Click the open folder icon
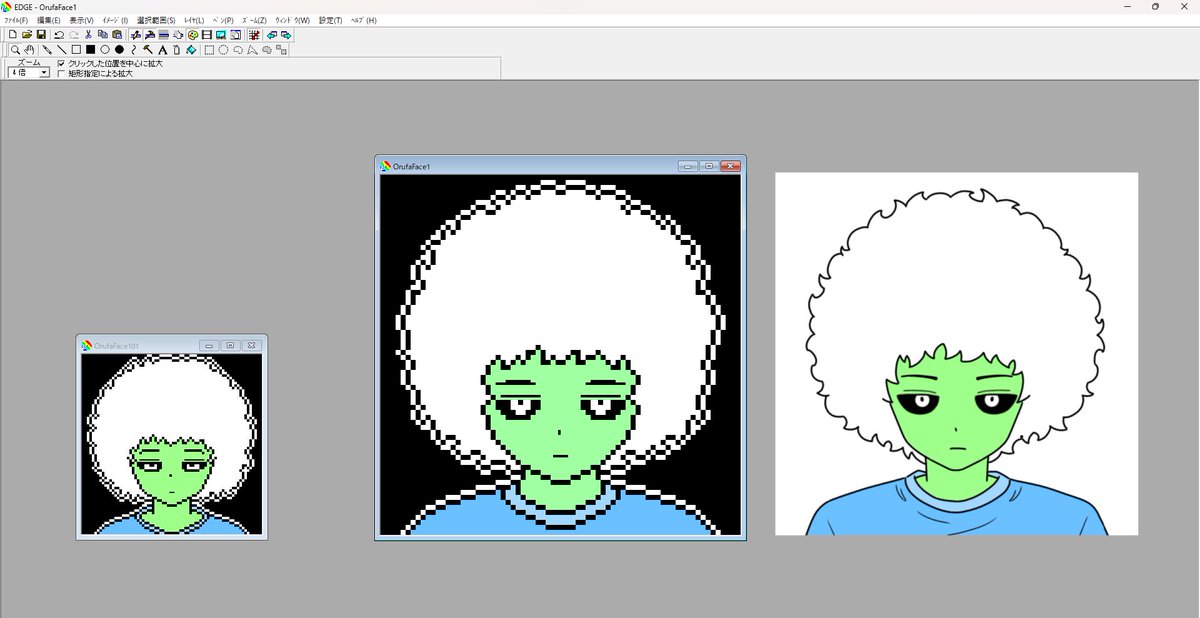 (27, 34)
